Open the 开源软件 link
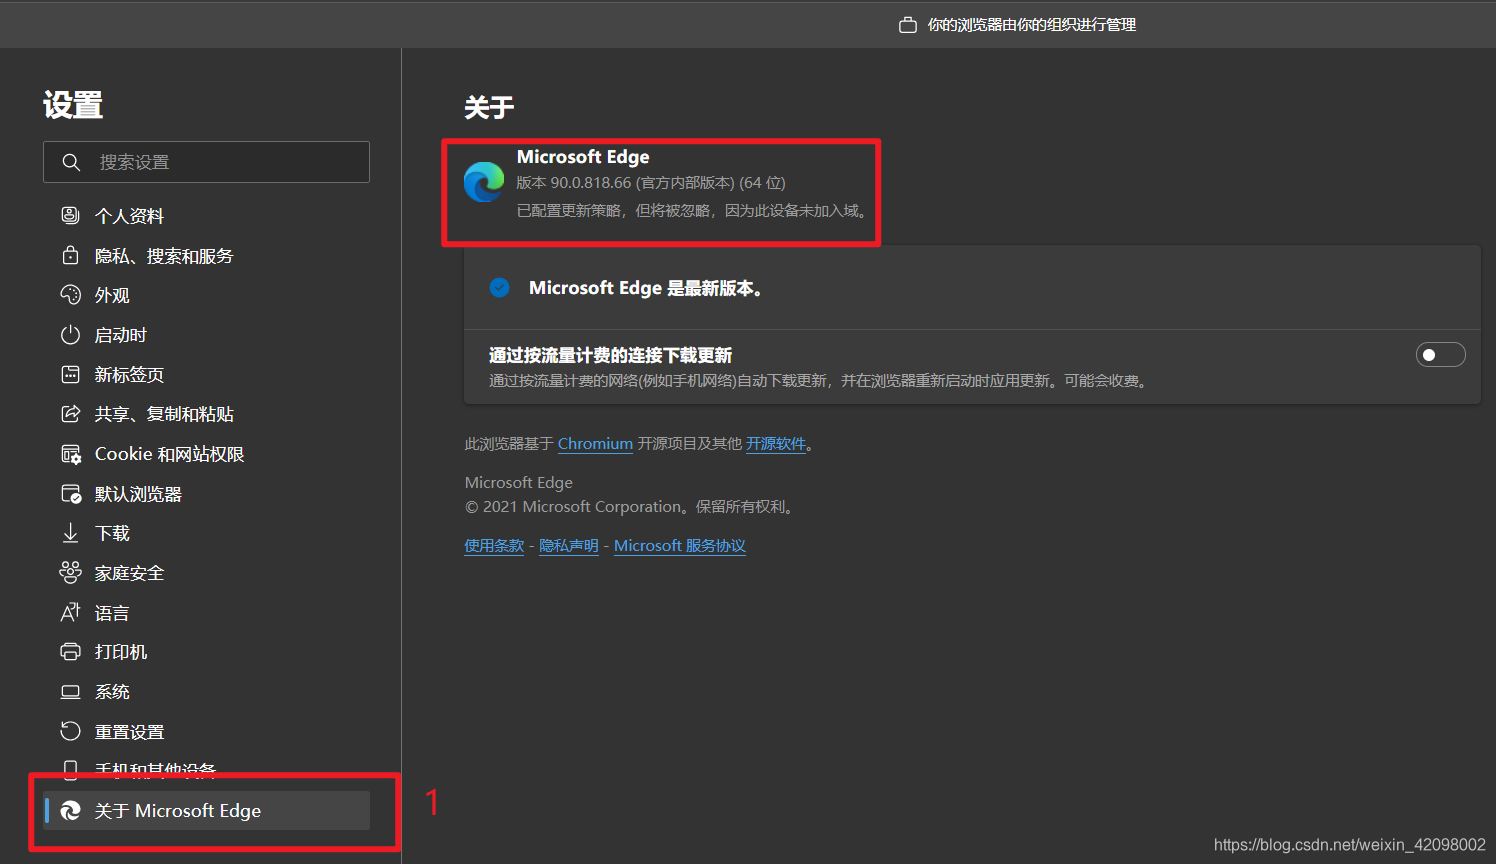Viewport: 1496px width, 864px height. [776, 443]
